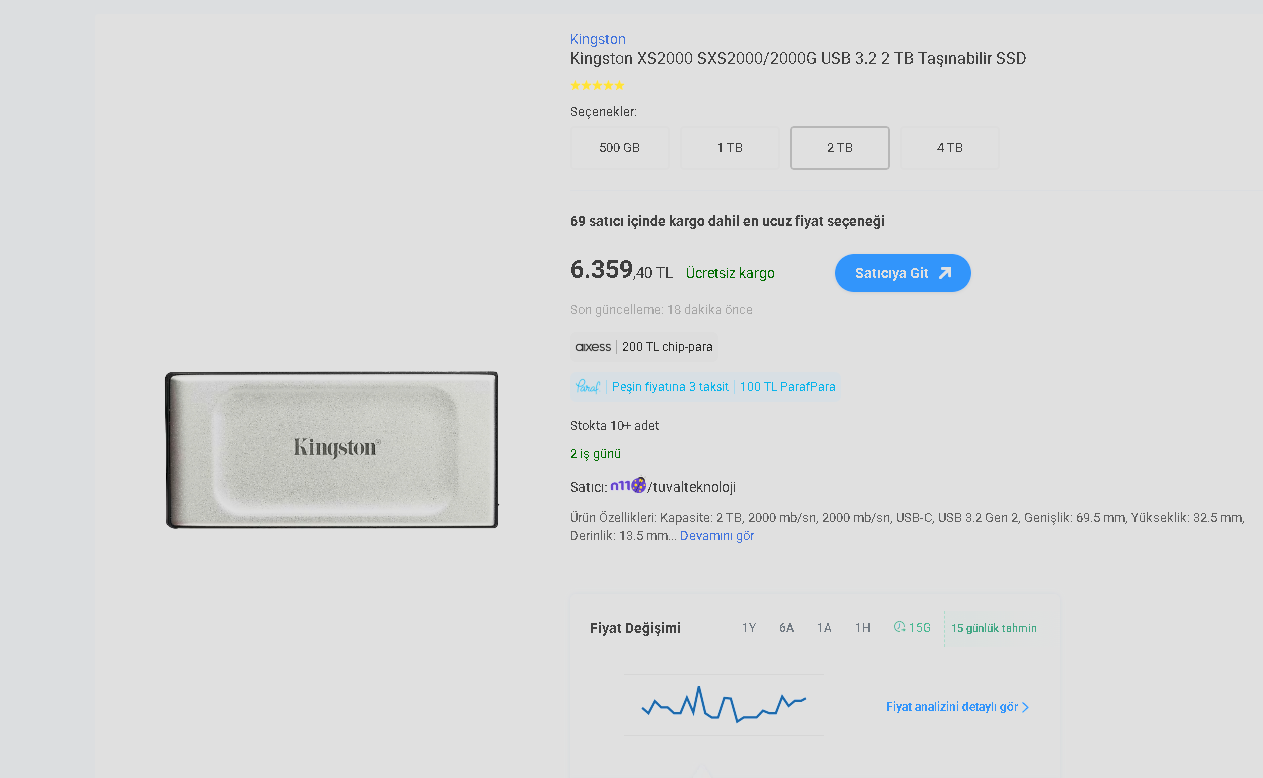Switch price chart to 1H range
Screen dimensions: 1263x778
pyautogui.click(x=863, y=628)
